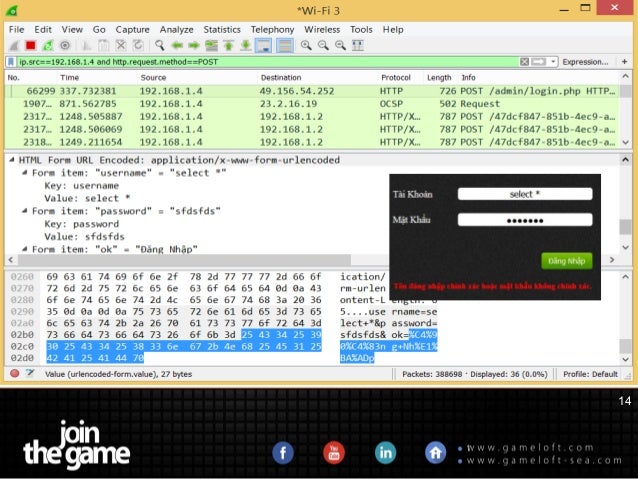Open capture options dialog icon
The height and width of the screenshot is (479, 638).
65,46
